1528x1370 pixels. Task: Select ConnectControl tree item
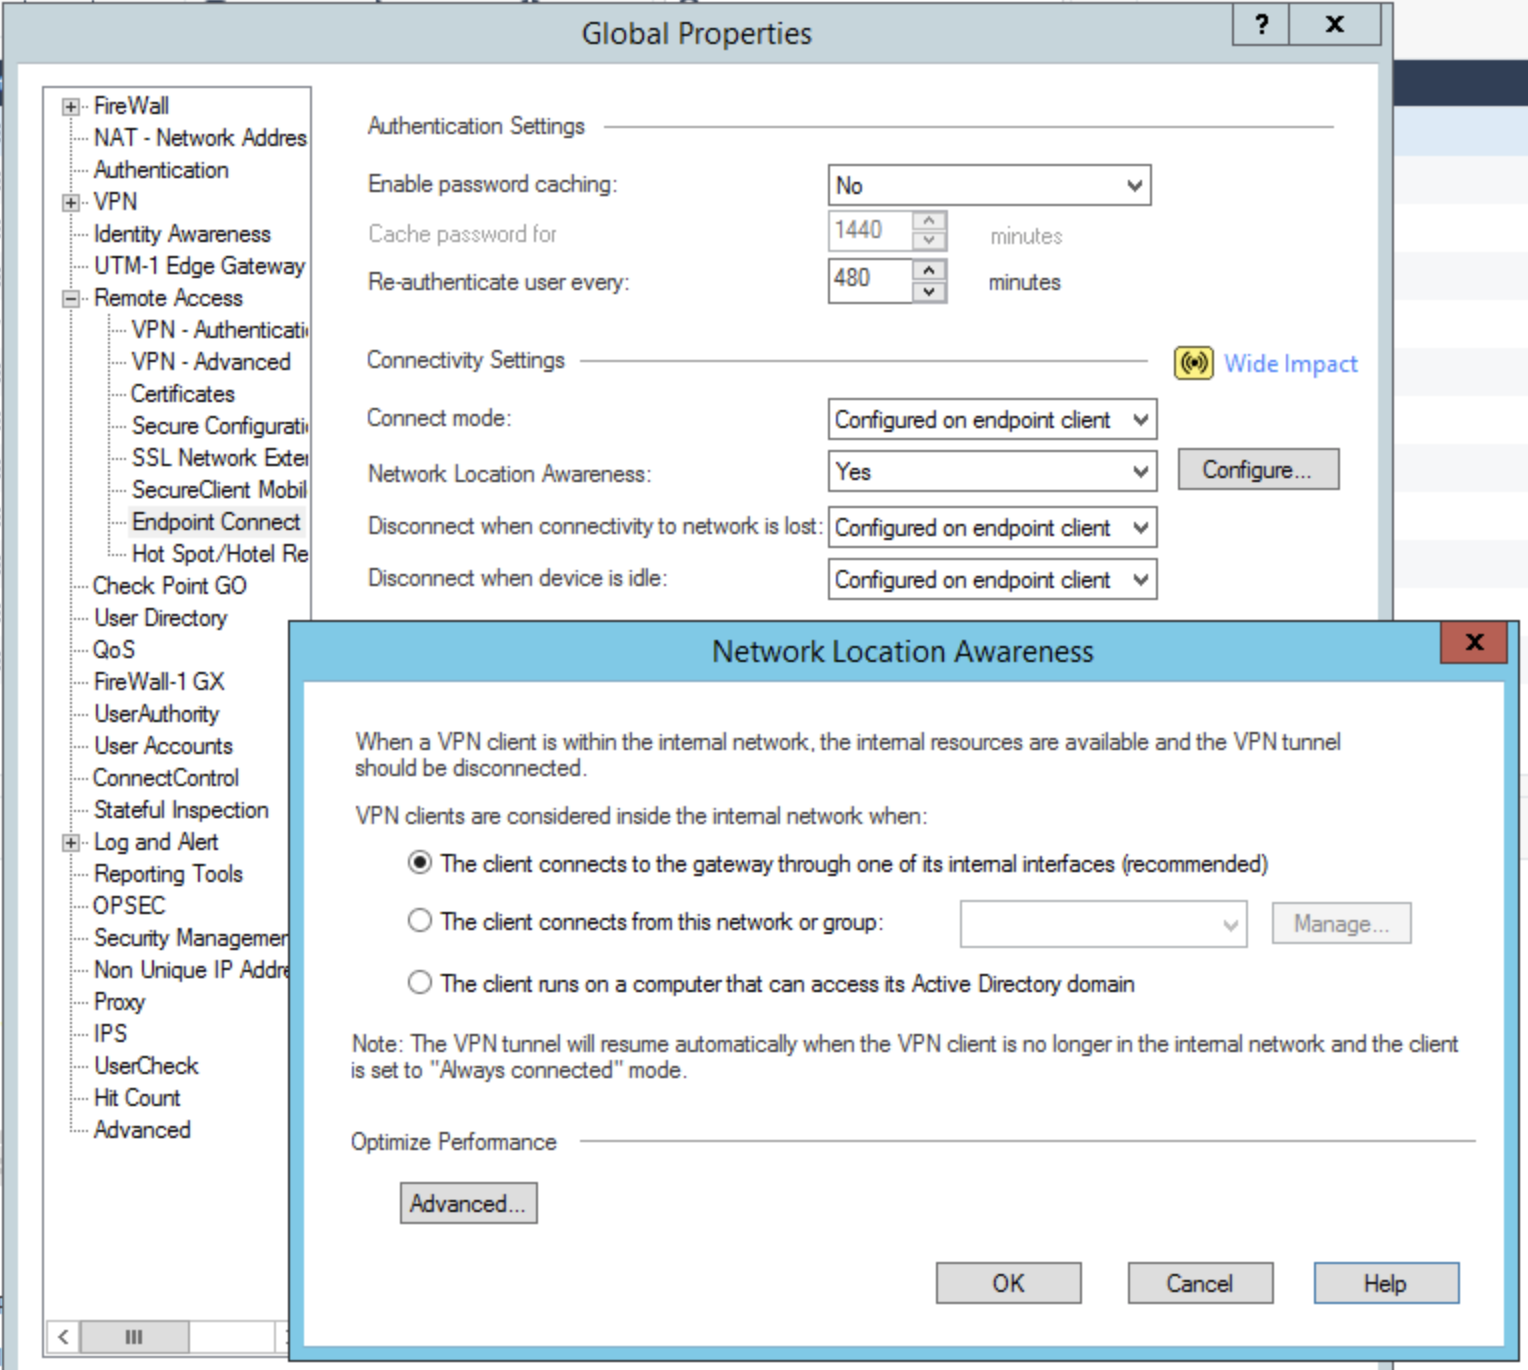pyautogui.click(x=166, y=778)
